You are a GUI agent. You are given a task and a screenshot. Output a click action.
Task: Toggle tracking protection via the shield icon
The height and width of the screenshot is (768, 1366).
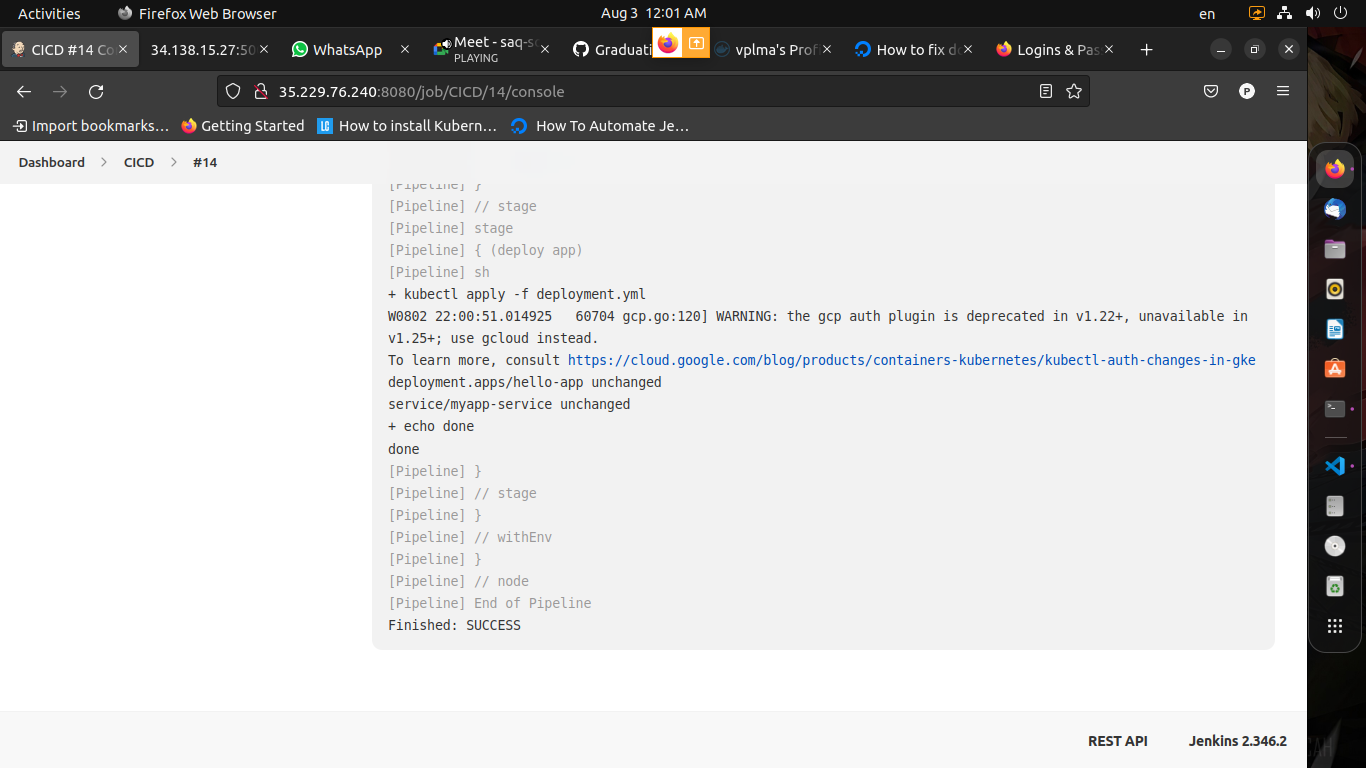point(232,91)
